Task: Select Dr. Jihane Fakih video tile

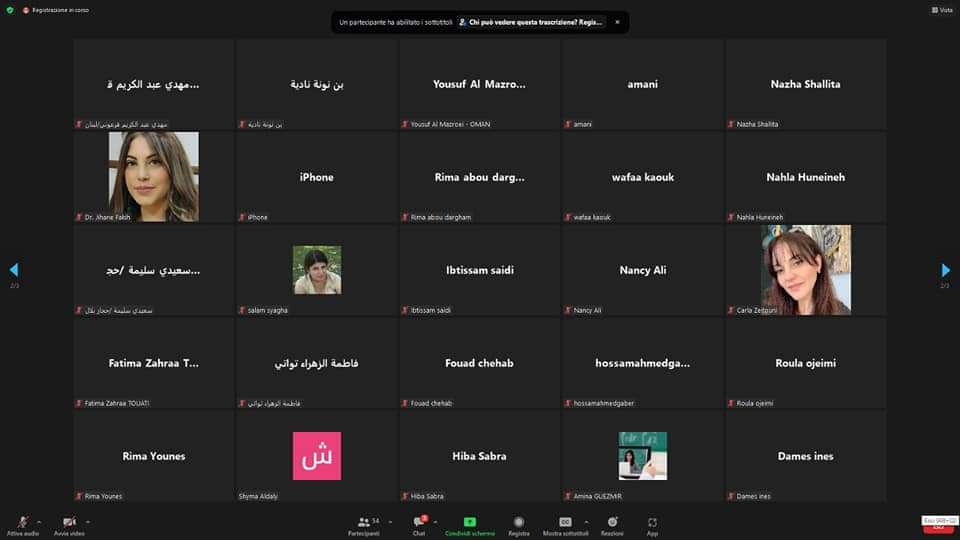Action: click(x=153, y=177)
